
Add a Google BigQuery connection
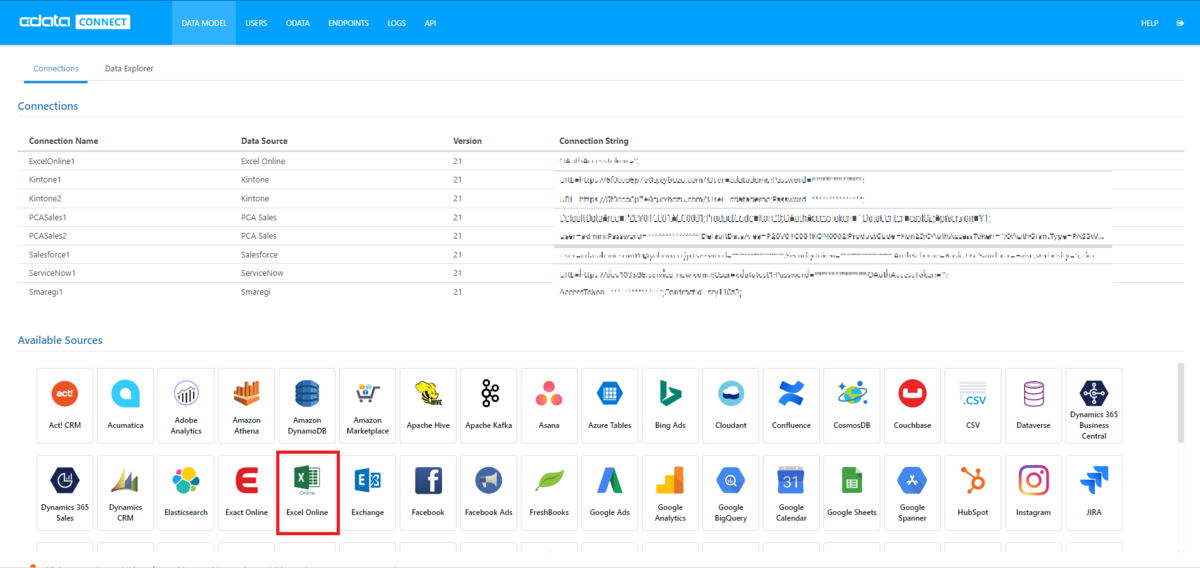(731, 493)
